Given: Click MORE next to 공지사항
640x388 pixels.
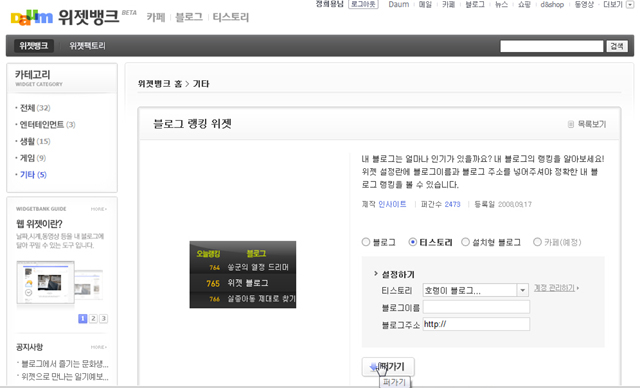Looking at the screenshot, I should tap(99, 347).
